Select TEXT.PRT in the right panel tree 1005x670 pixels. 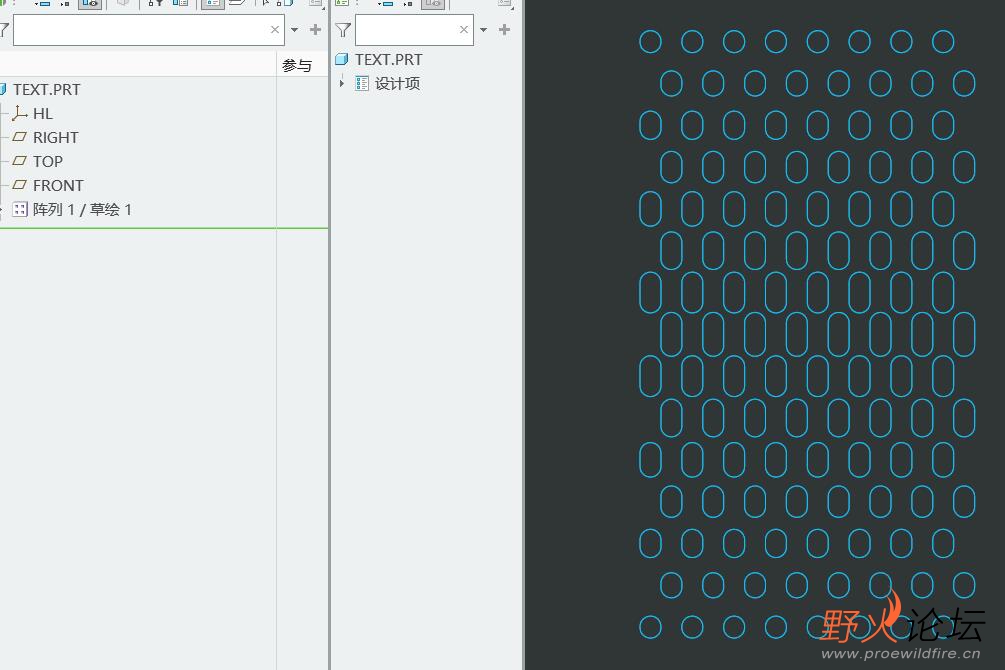click(x=388, y=60)
